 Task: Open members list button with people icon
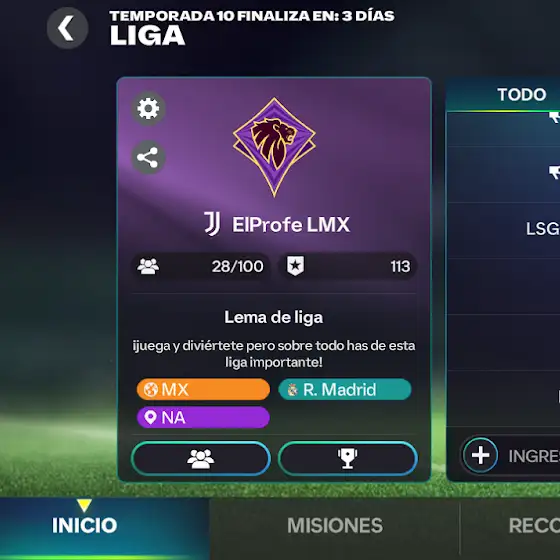tap(201, 459)
